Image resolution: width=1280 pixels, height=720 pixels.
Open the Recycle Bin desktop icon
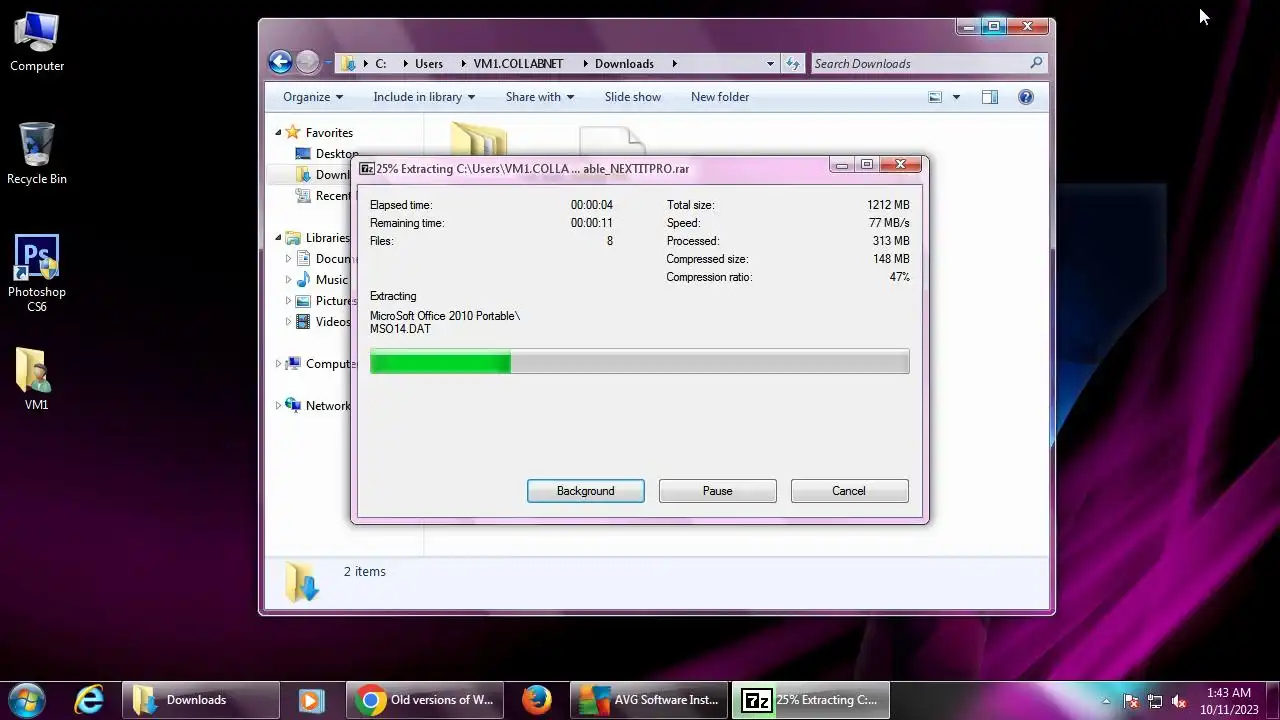point(37,154)
